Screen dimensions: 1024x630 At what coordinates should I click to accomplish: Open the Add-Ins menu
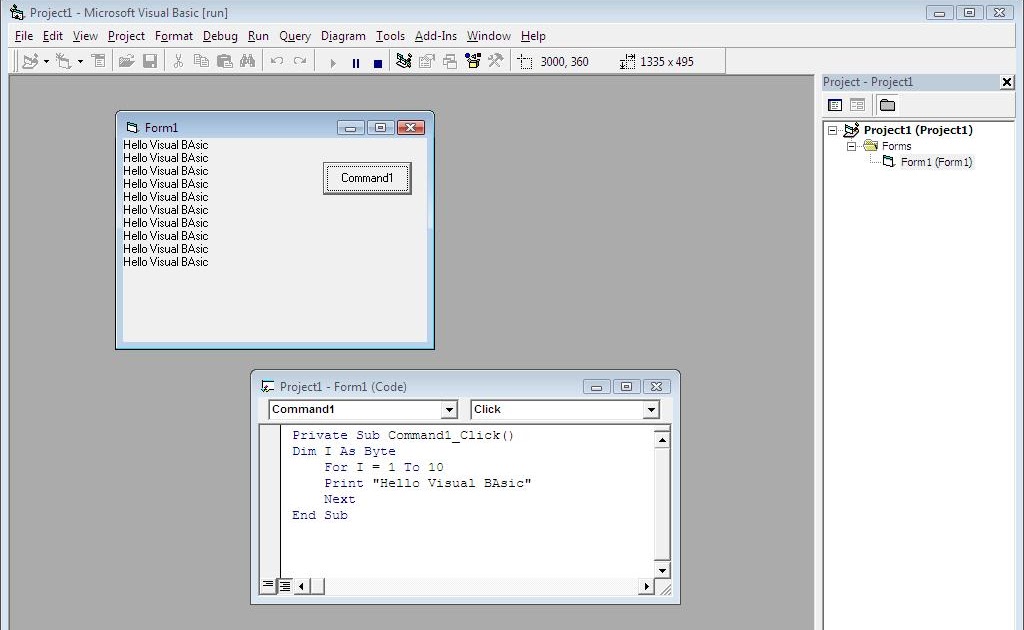[436, 36]
